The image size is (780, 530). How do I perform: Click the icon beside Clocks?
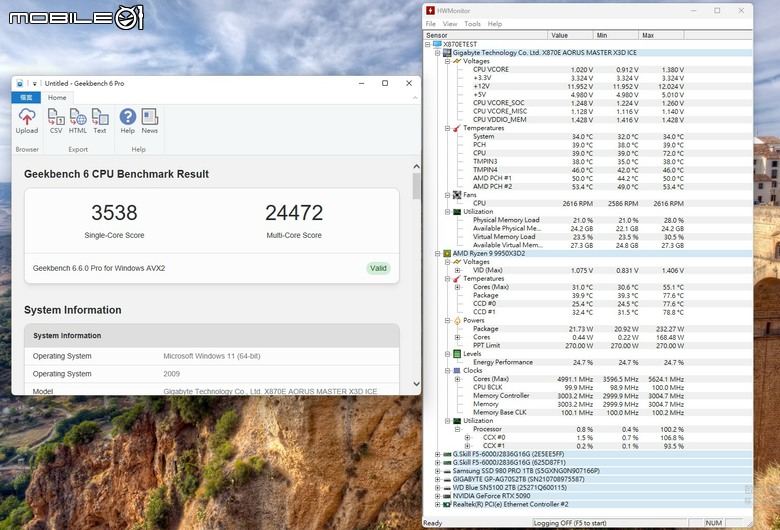click(457, 371)
